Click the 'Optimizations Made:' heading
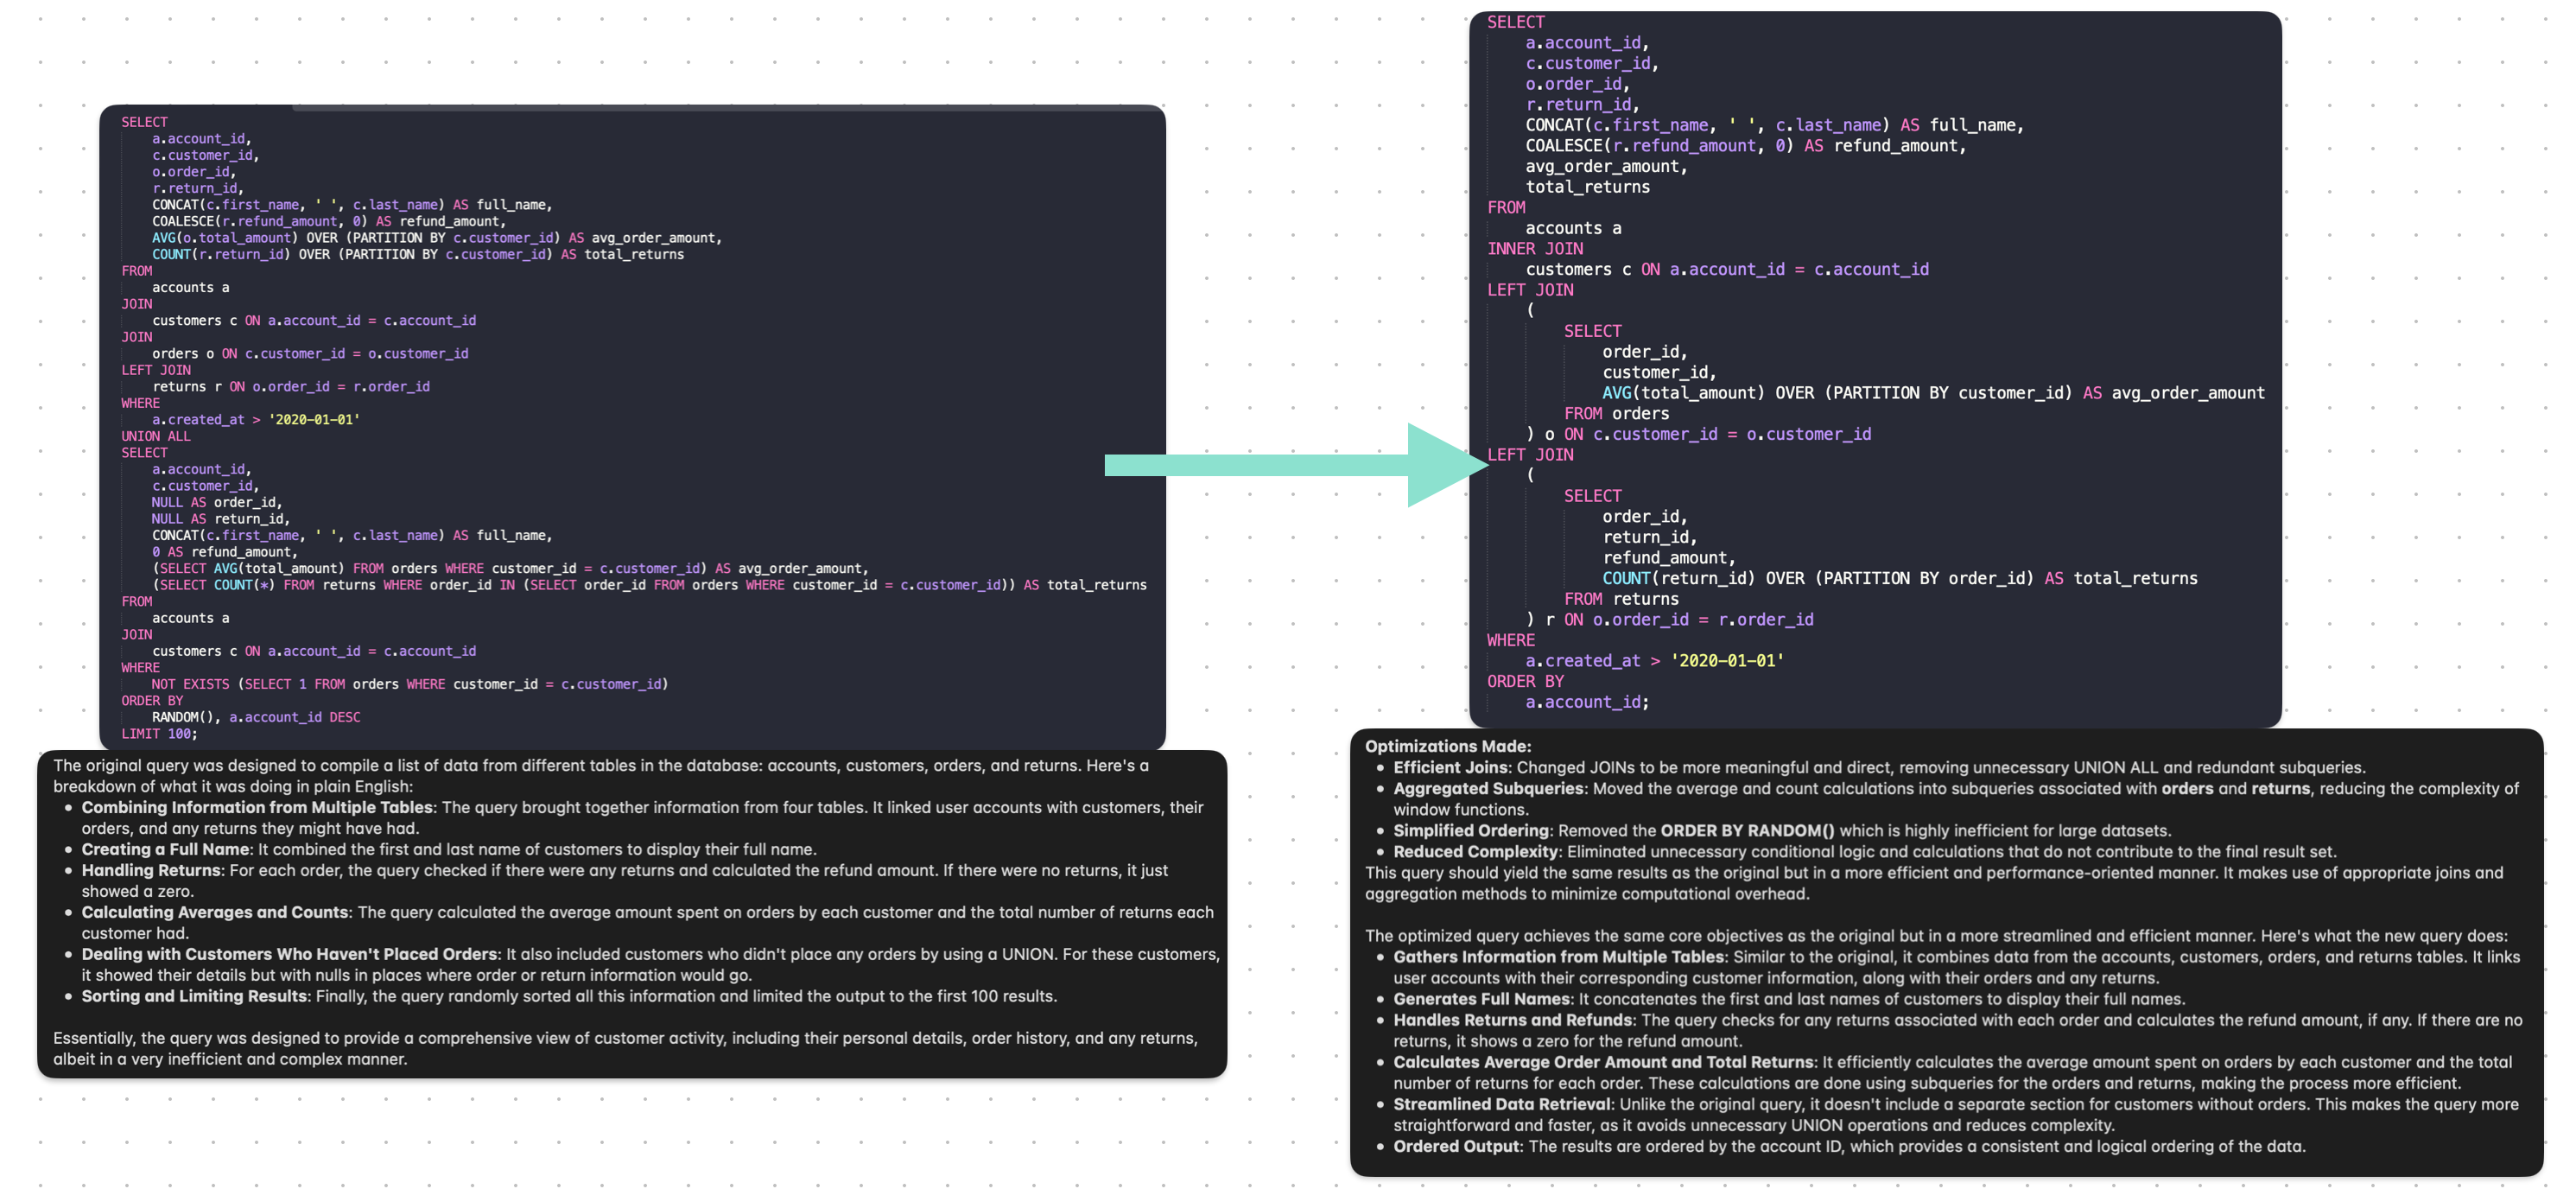This screenshot has height=1189, width=2576. (1447, 746)
